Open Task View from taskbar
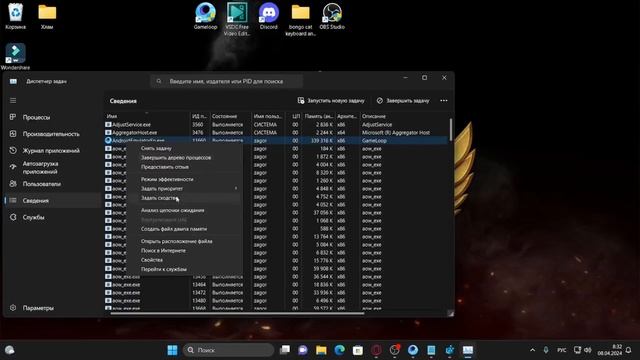The image size is (640, 360). coord(284,350)
